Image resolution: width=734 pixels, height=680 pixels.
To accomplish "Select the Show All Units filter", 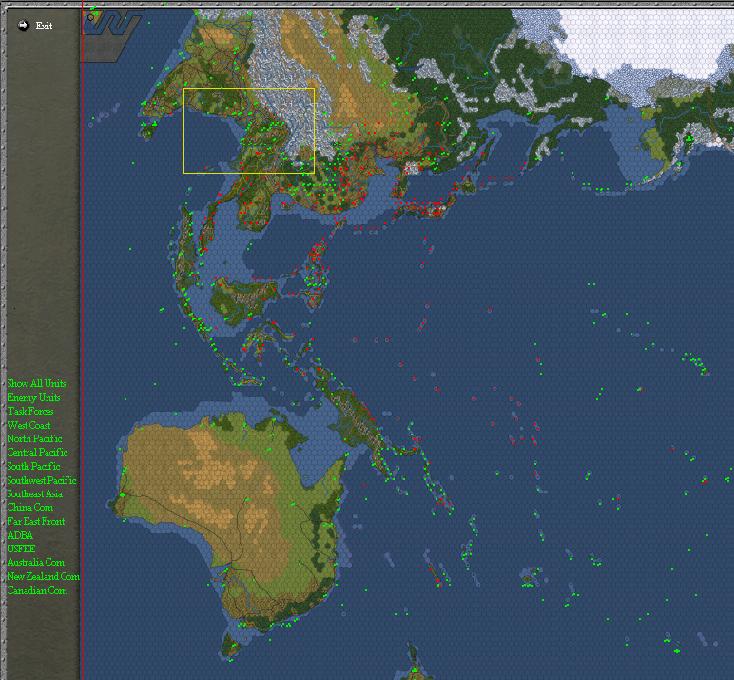I will (x=37, y=383).
